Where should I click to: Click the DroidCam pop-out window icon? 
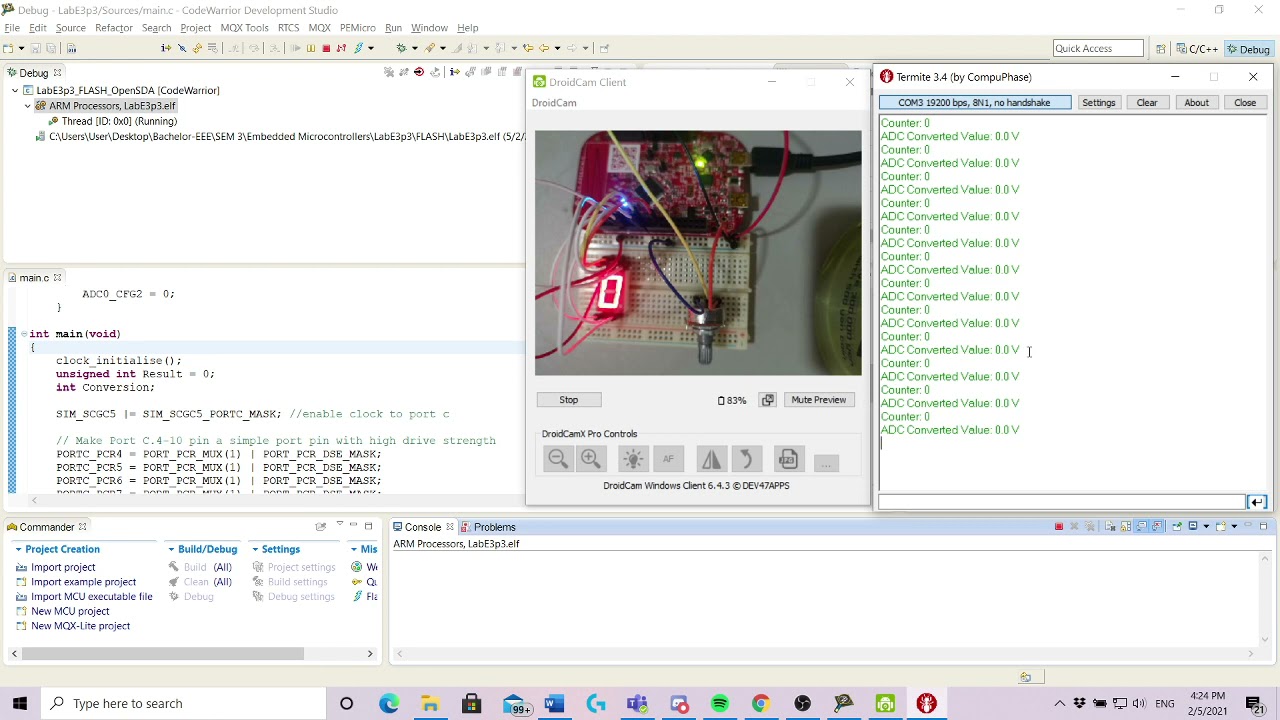767,400
